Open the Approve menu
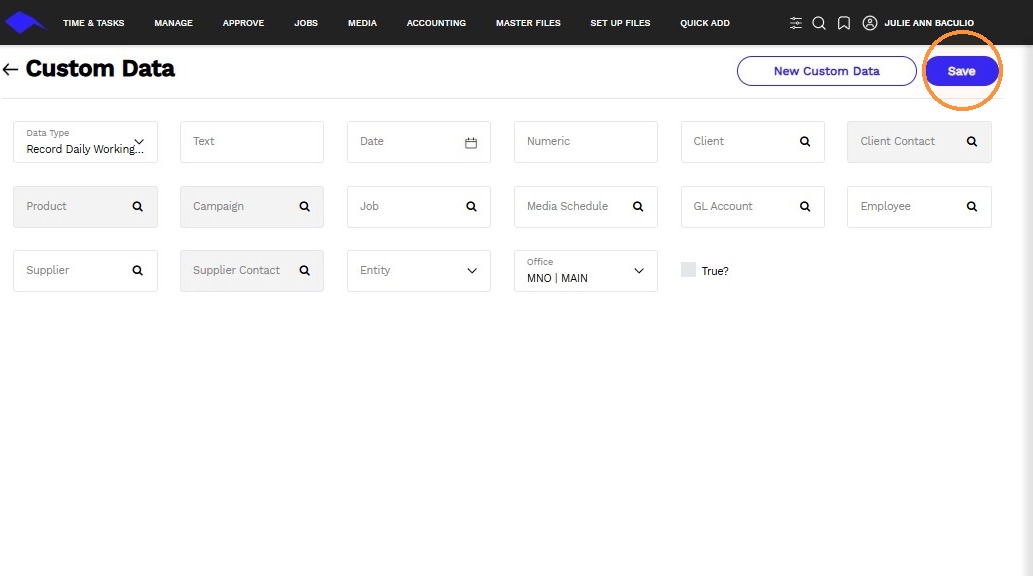 (x=243, y=23)
